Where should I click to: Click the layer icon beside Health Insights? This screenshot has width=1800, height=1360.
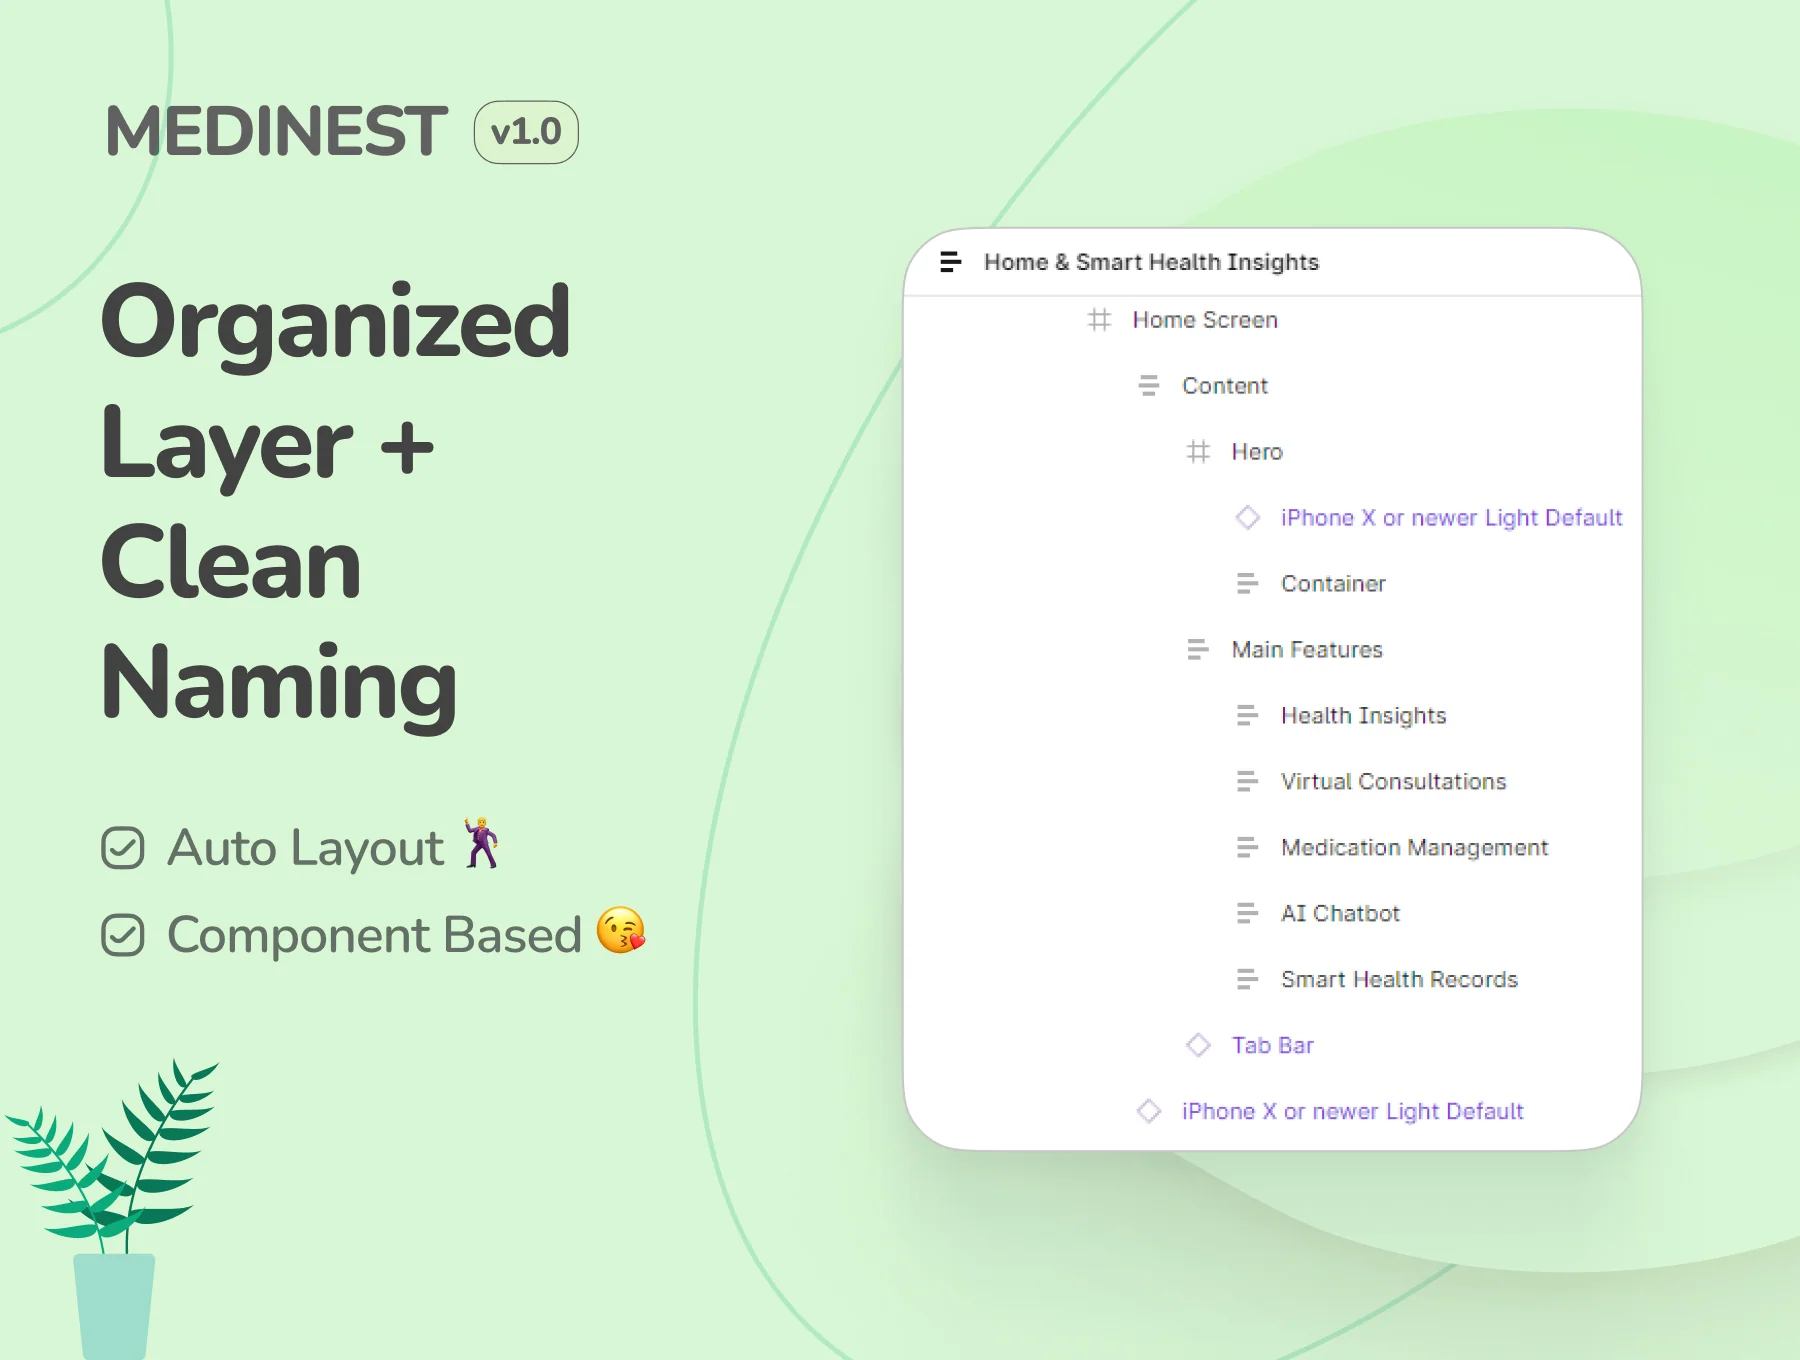[1247, 716]
